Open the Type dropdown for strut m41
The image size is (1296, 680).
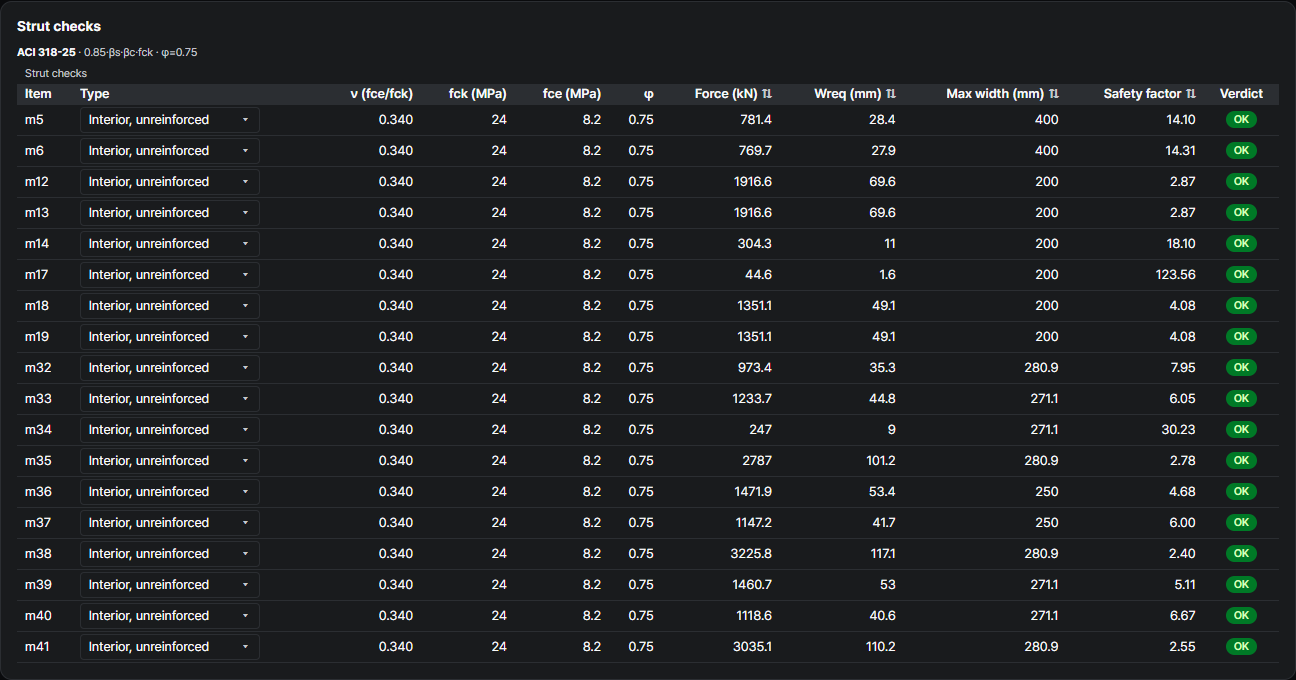(x=170, y=647)
